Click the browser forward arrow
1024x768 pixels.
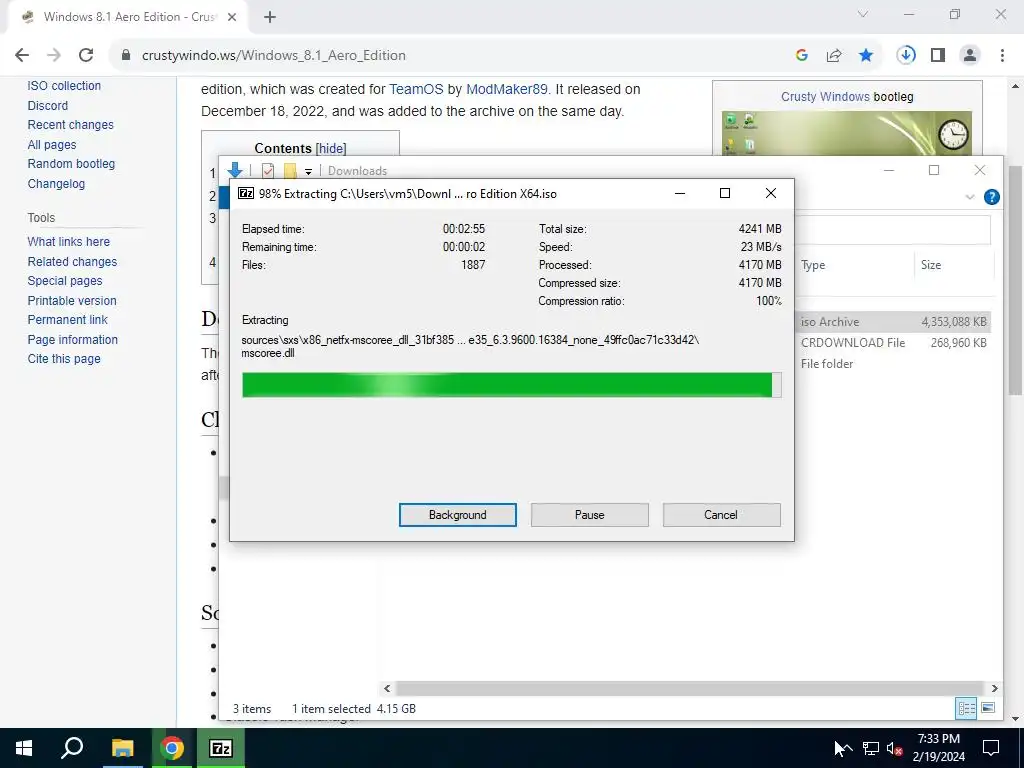tap(54, 56)
